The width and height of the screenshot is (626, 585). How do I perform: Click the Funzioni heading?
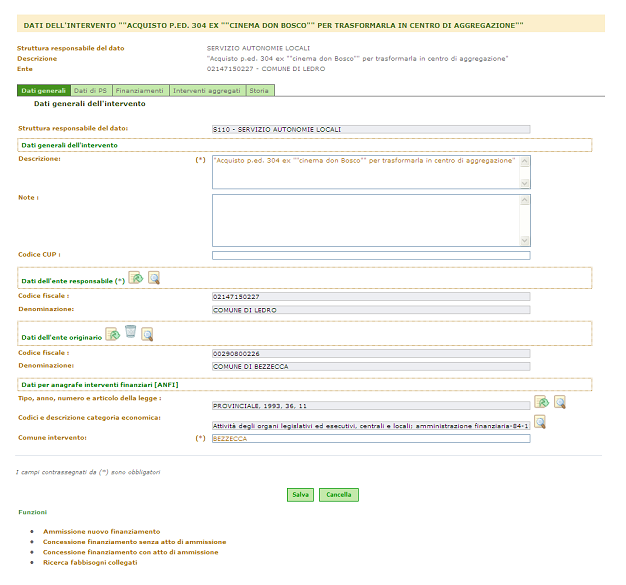click(x=33, y=512)
